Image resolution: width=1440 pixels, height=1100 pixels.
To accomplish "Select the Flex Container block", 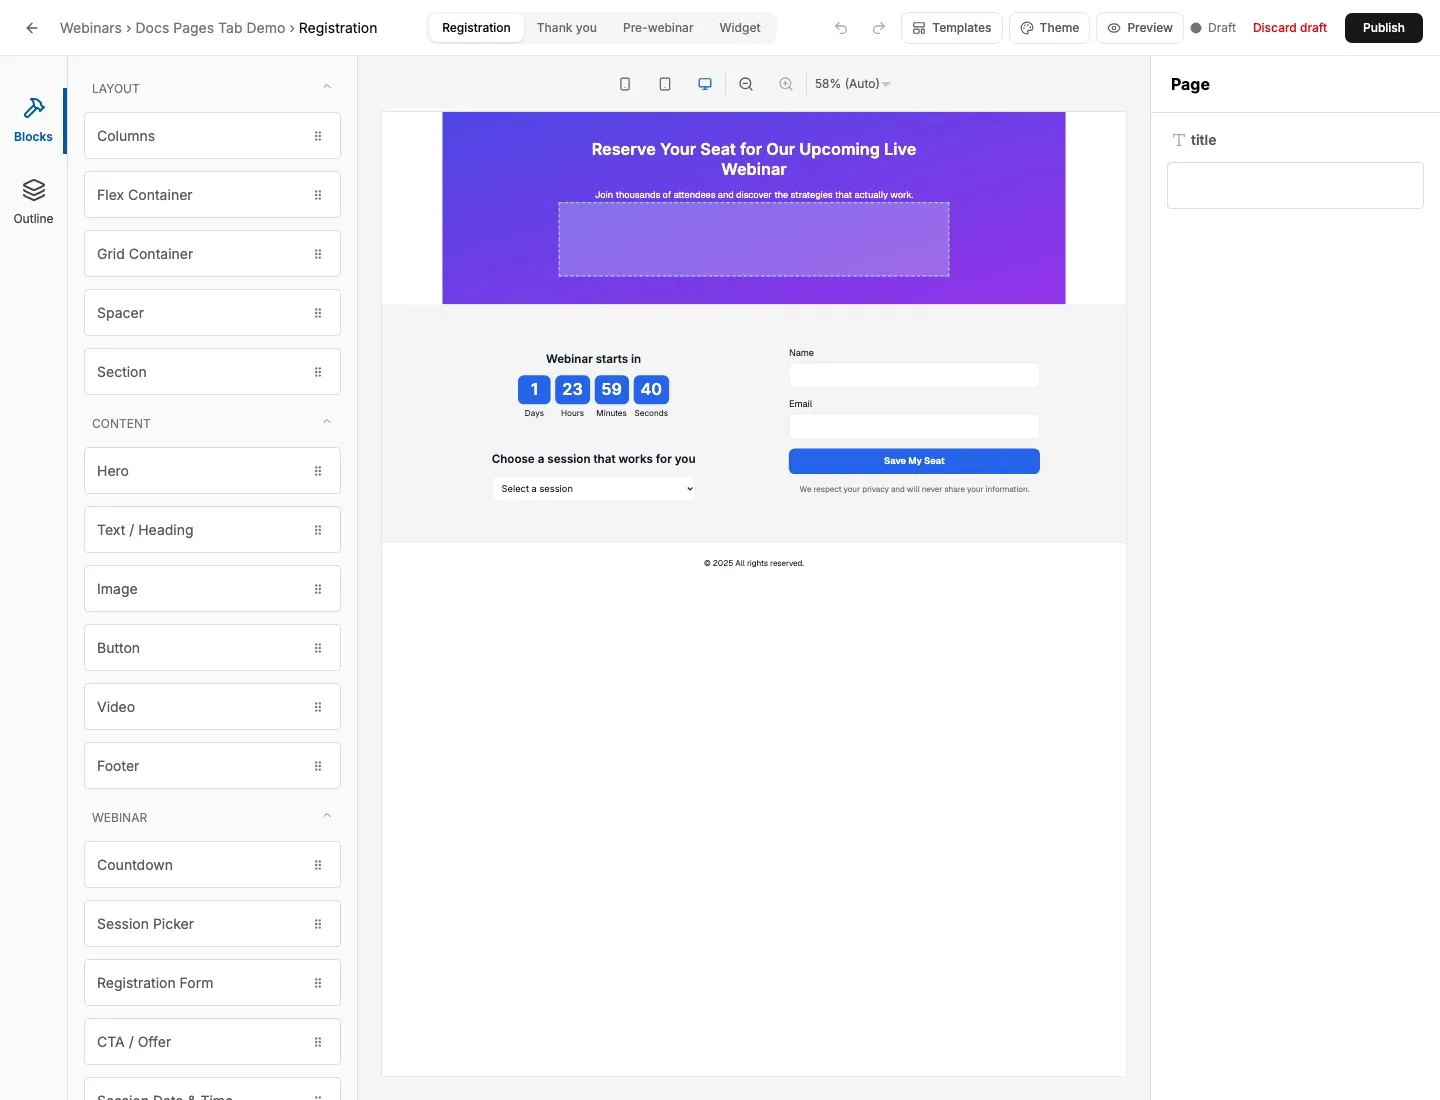I will [212, 195].
